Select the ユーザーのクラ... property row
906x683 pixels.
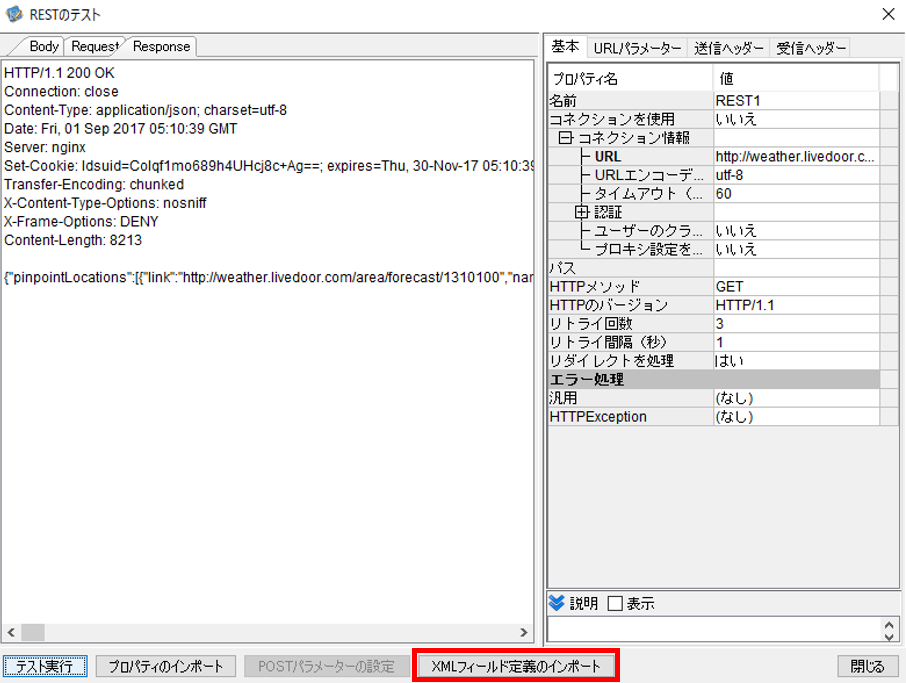[x=714, y=231]
